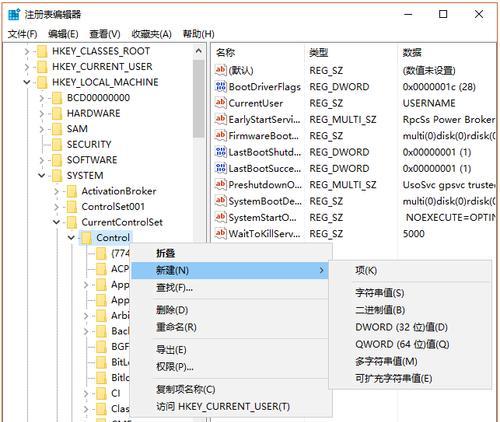Create a new 可扩充字符串值(E)
500x422 pixels.
tap(410, 378)
